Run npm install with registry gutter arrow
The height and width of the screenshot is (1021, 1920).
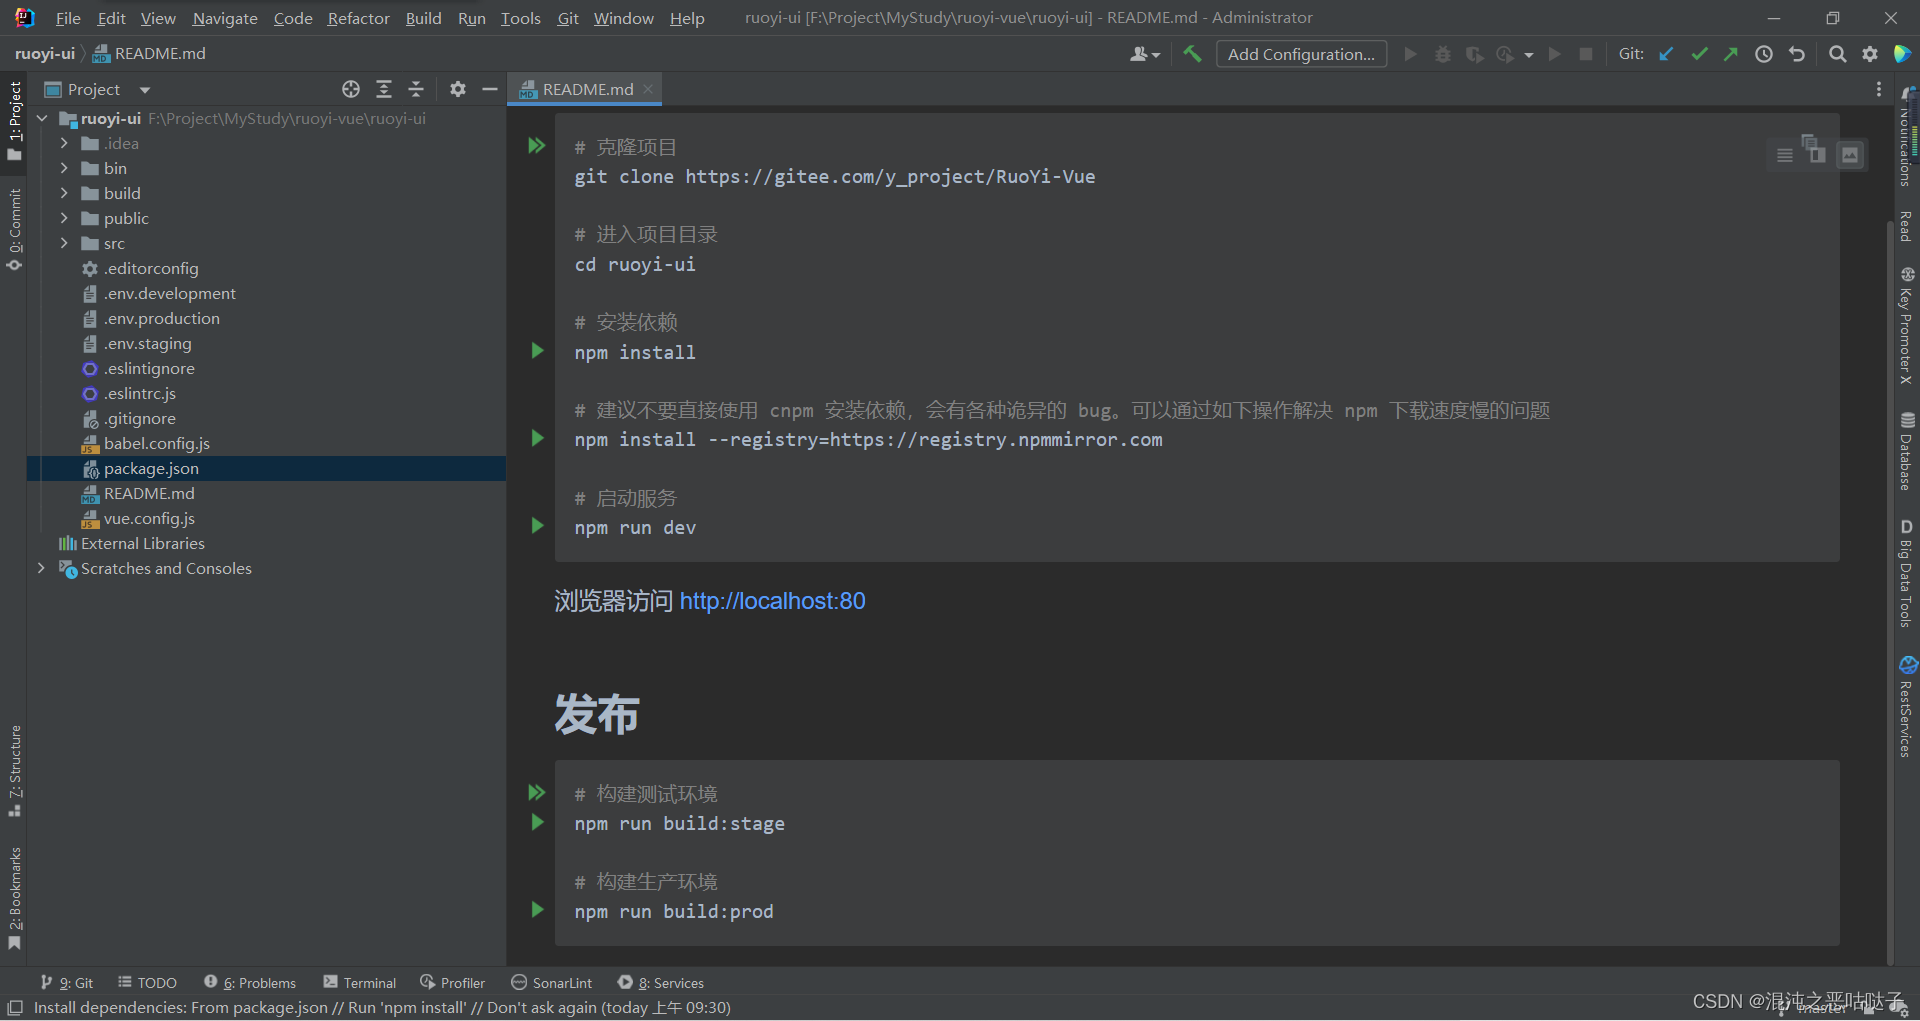(x=537, y=438)
